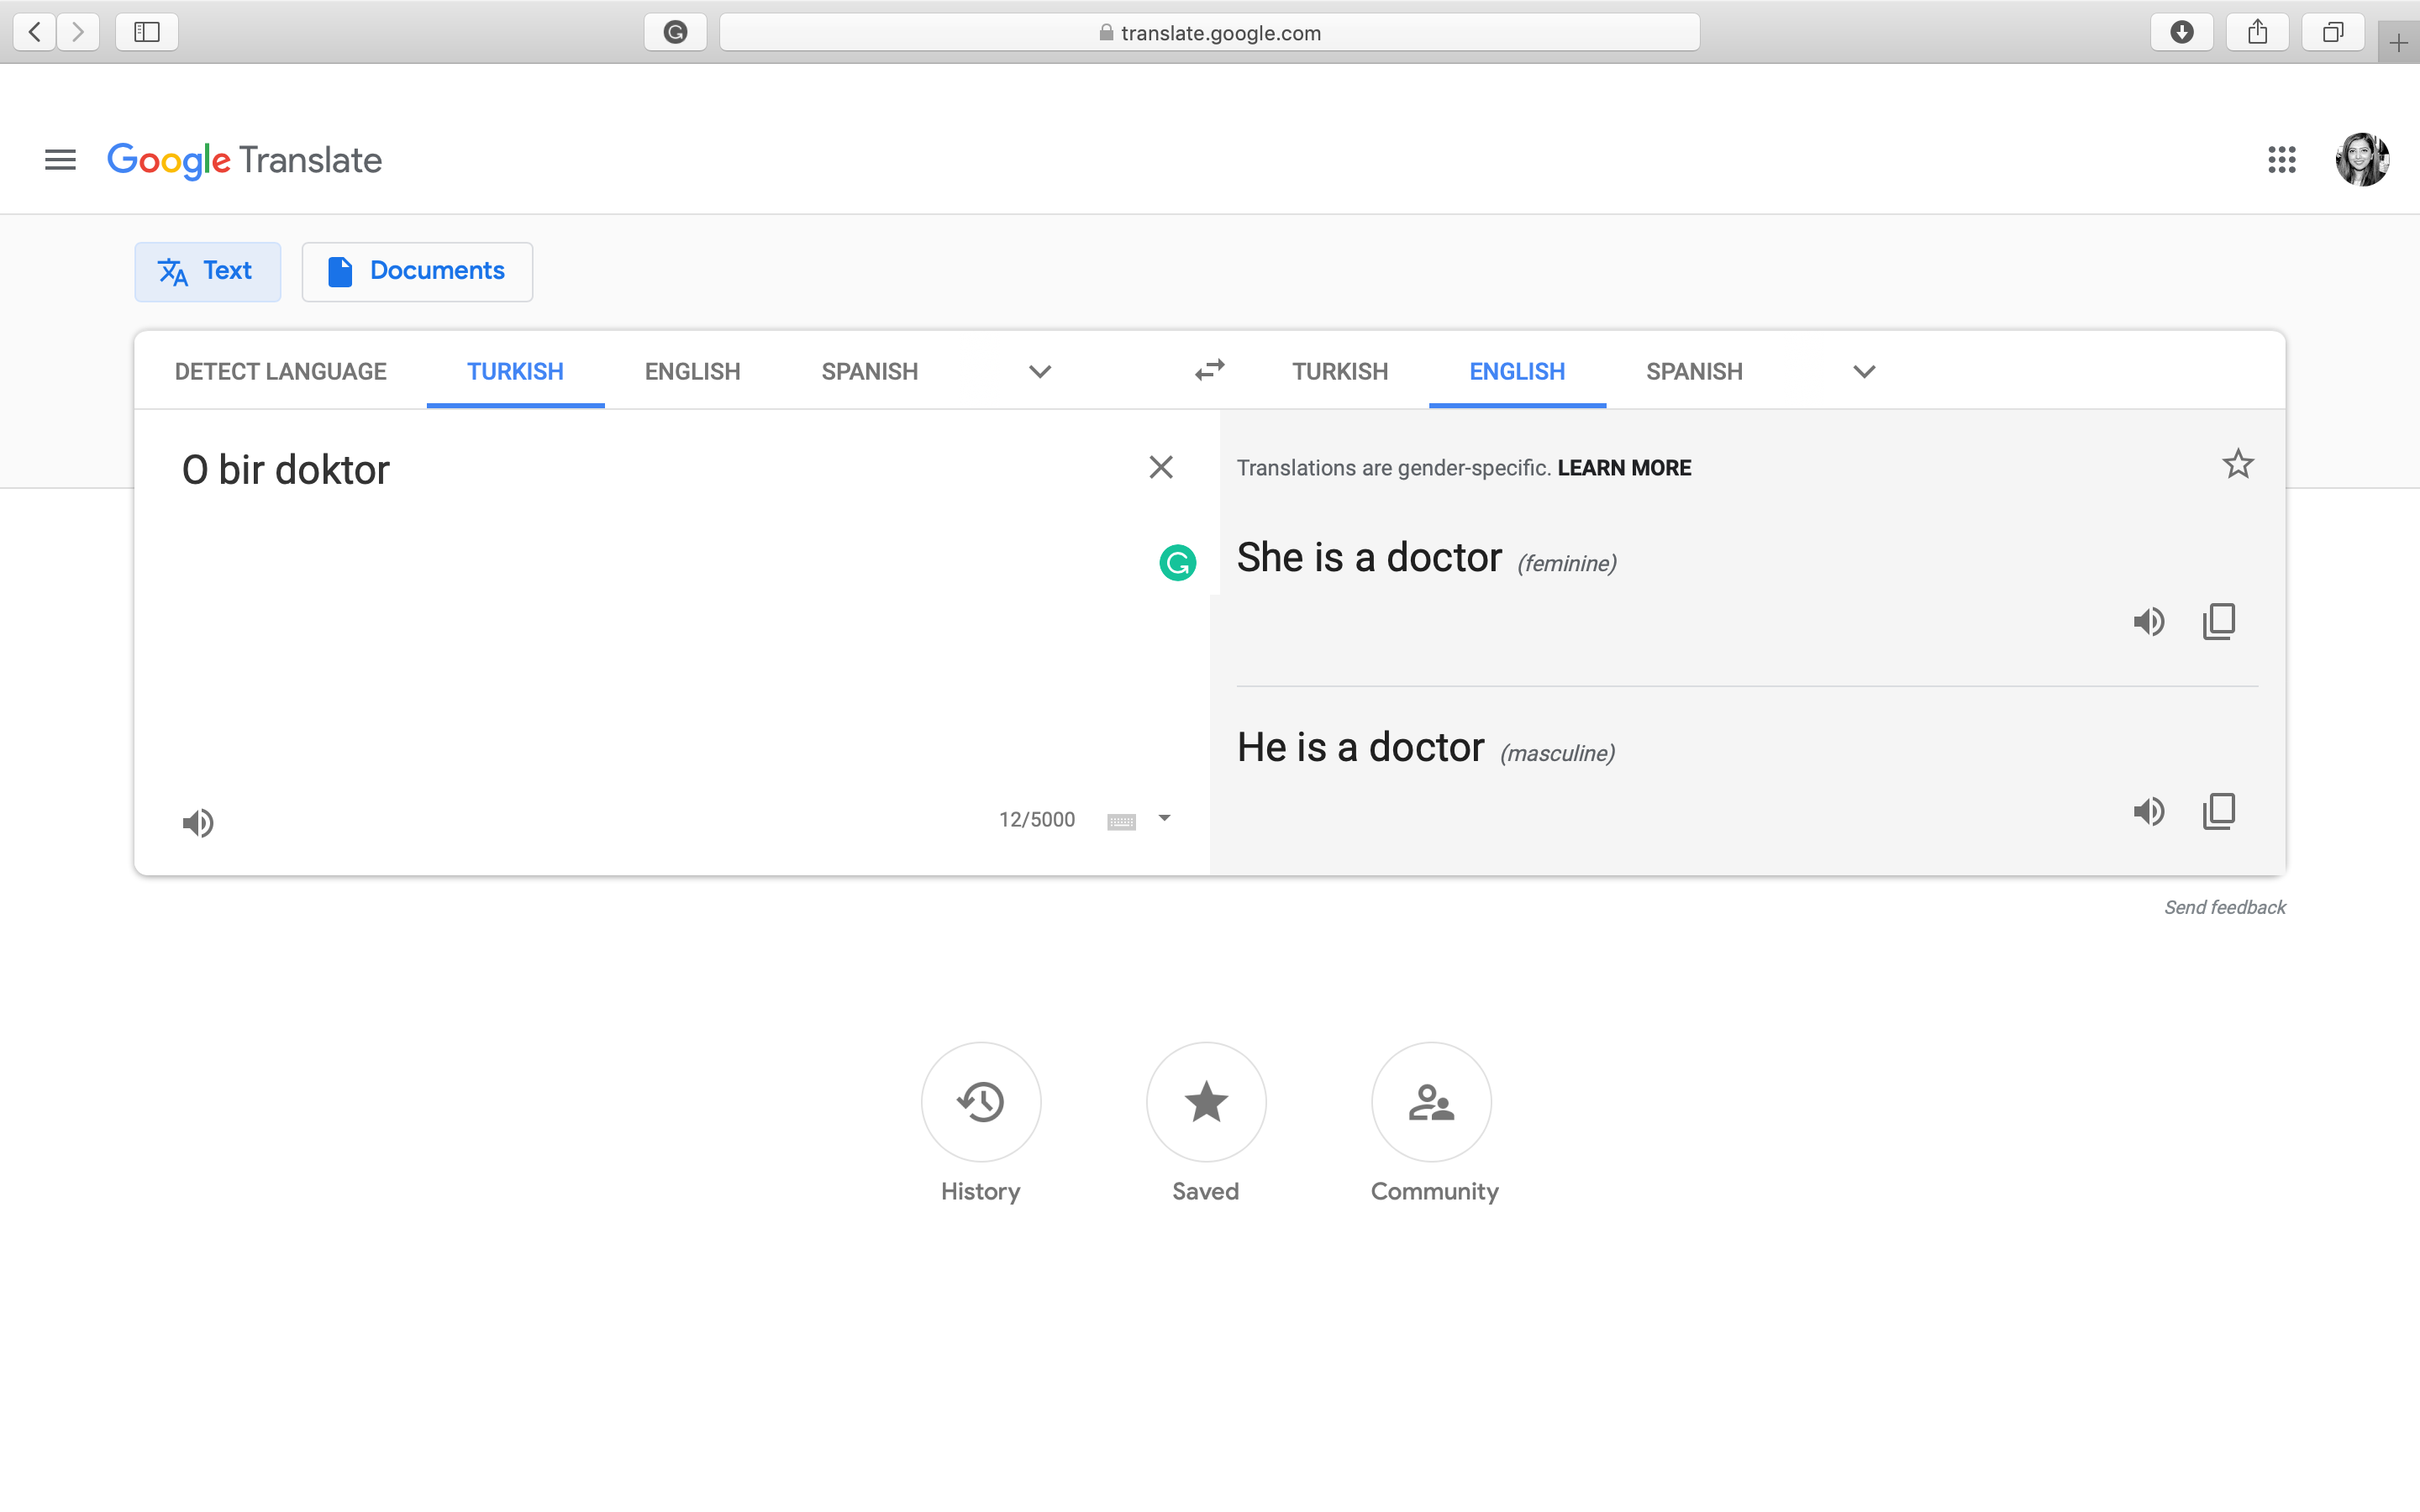
Task: Toggle the virtual keyboard input tool
Action: [x=1121, y=822]
